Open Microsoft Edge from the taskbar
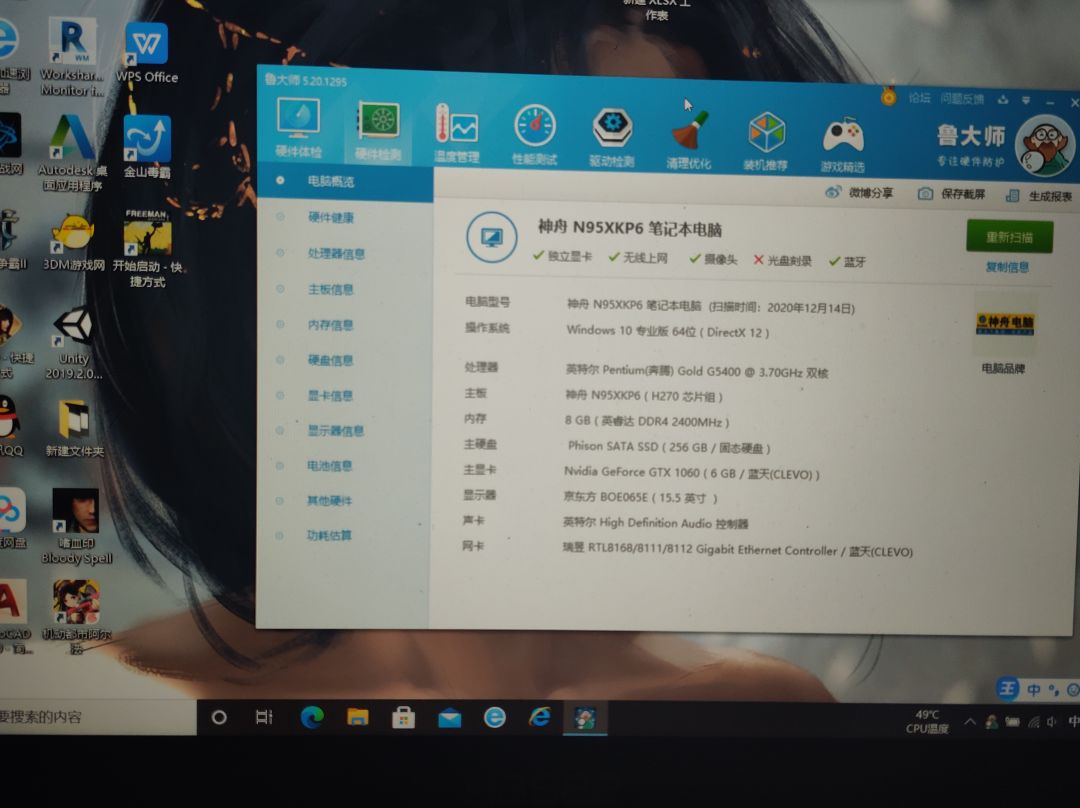The image size is (1080, 808). [312, 717]
